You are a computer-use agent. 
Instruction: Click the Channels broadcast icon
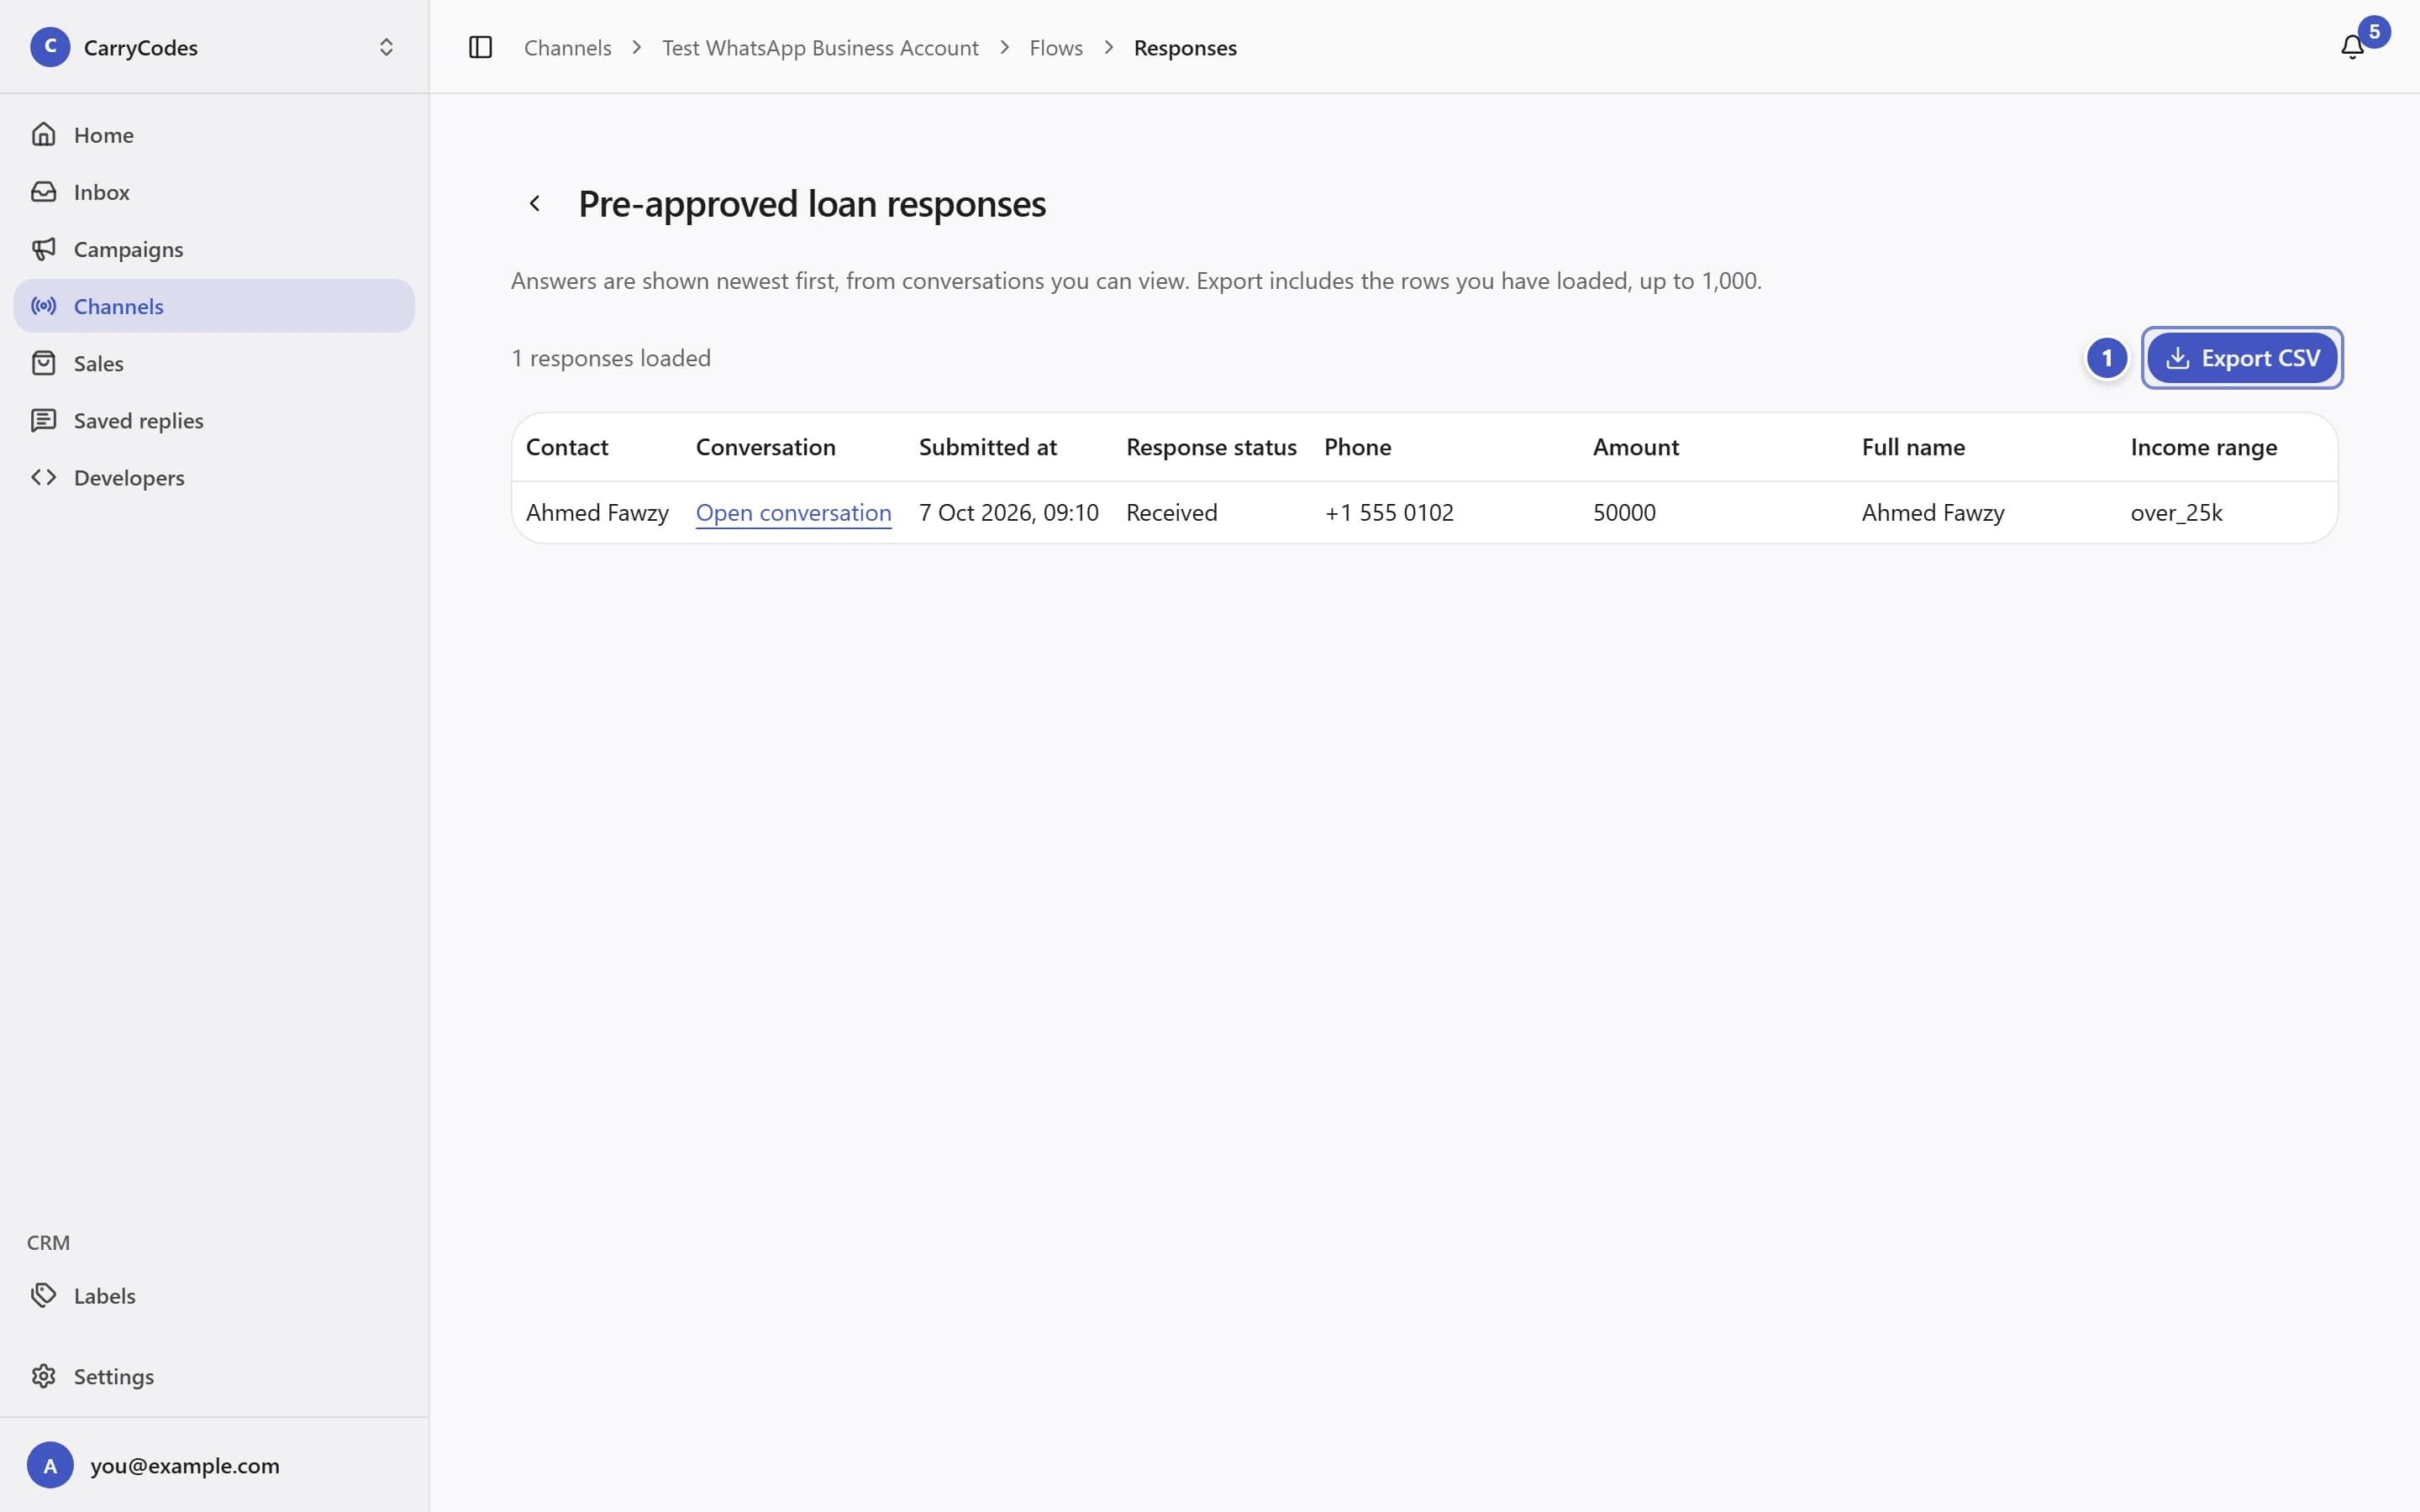pyautogui.click(x=43, y=306)
